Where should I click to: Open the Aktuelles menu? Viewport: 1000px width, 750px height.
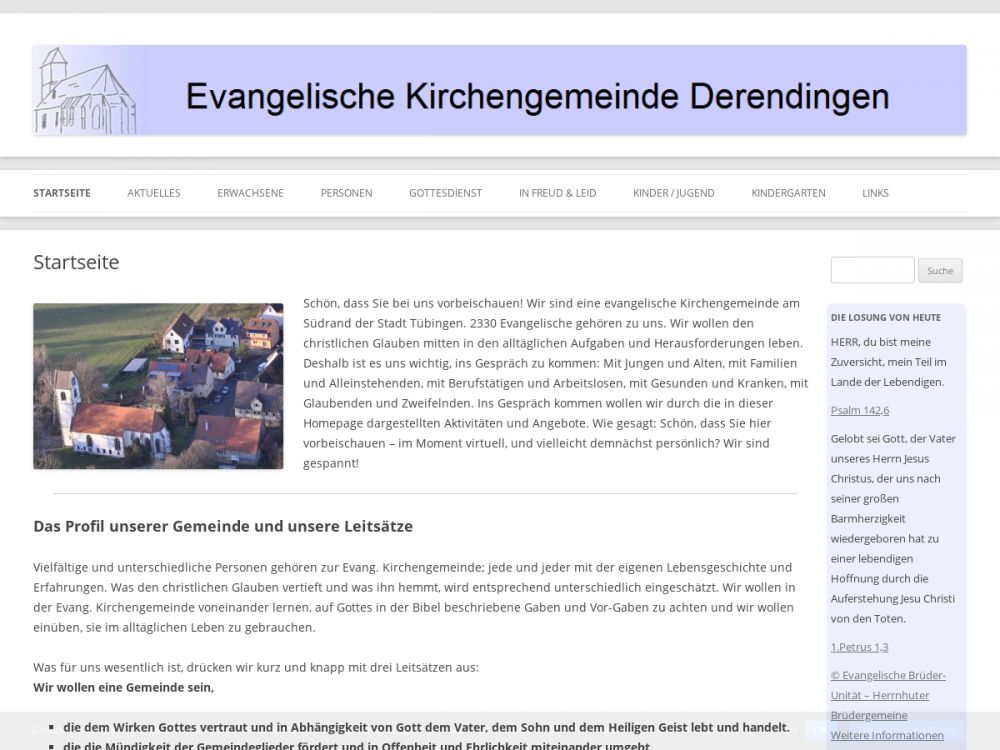154,193
